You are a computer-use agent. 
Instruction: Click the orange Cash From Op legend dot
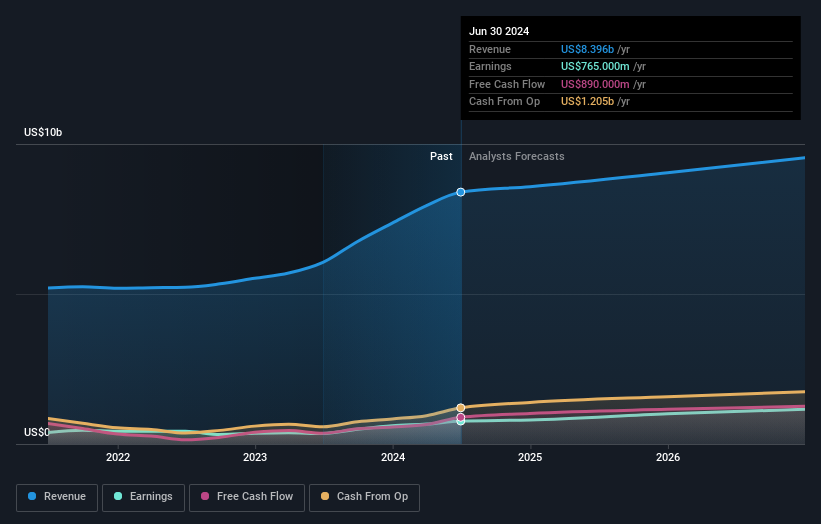325,496
